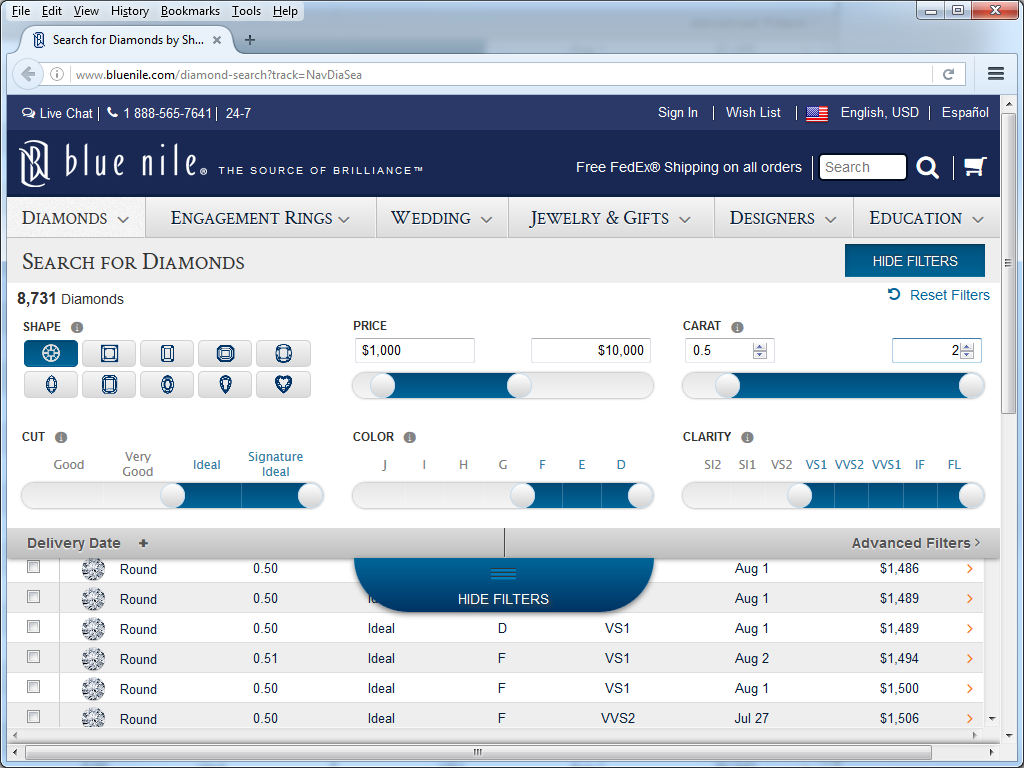Choose the Heart diamond shape
1024x768 pixels.
tap(283, 385)
